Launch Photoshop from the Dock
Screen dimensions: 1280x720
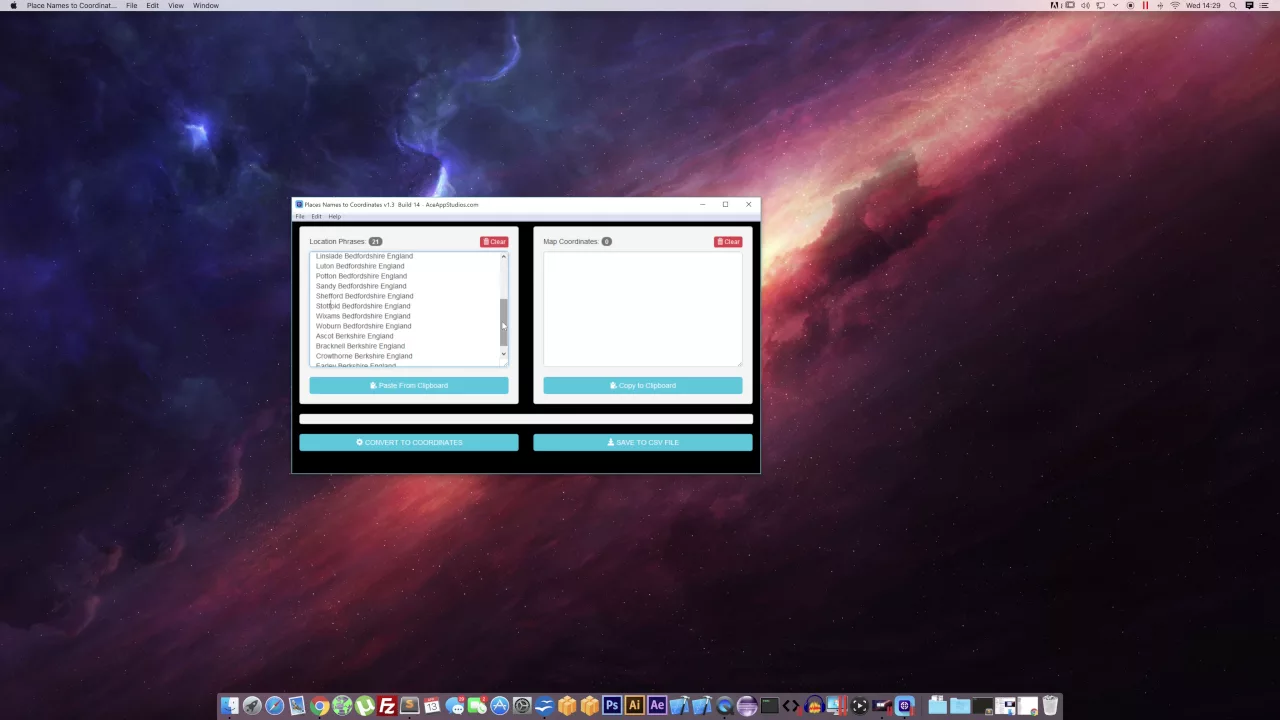[x=612, y=705]
